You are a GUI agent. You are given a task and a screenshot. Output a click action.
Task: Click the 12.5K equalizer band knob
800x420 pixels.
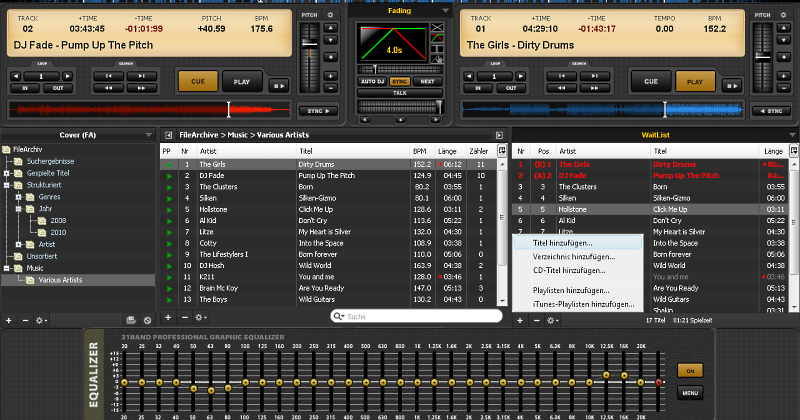click(x=606, y=375)
